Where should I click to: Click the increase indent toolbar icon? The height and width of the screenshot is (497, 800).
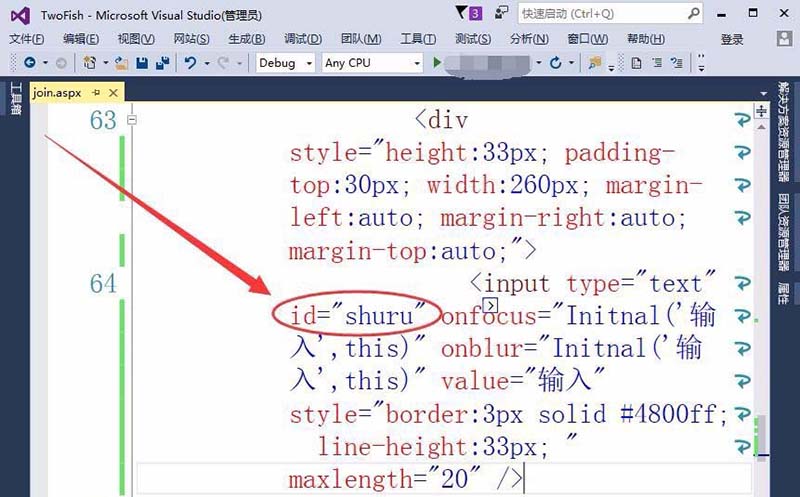point(677,63)
